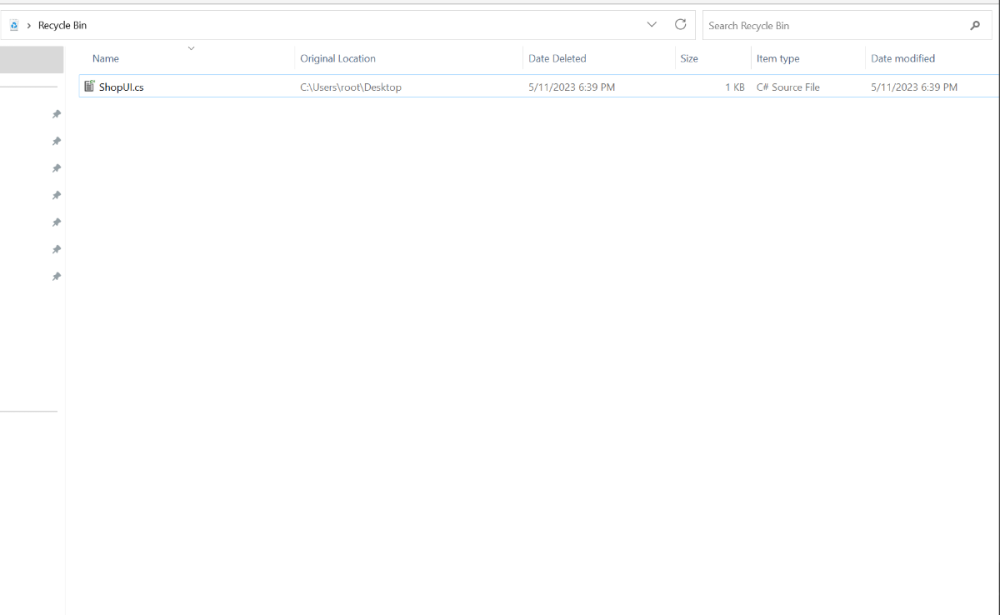
Task: Click the search magnifier icon
Action: (x=975, y=25)
